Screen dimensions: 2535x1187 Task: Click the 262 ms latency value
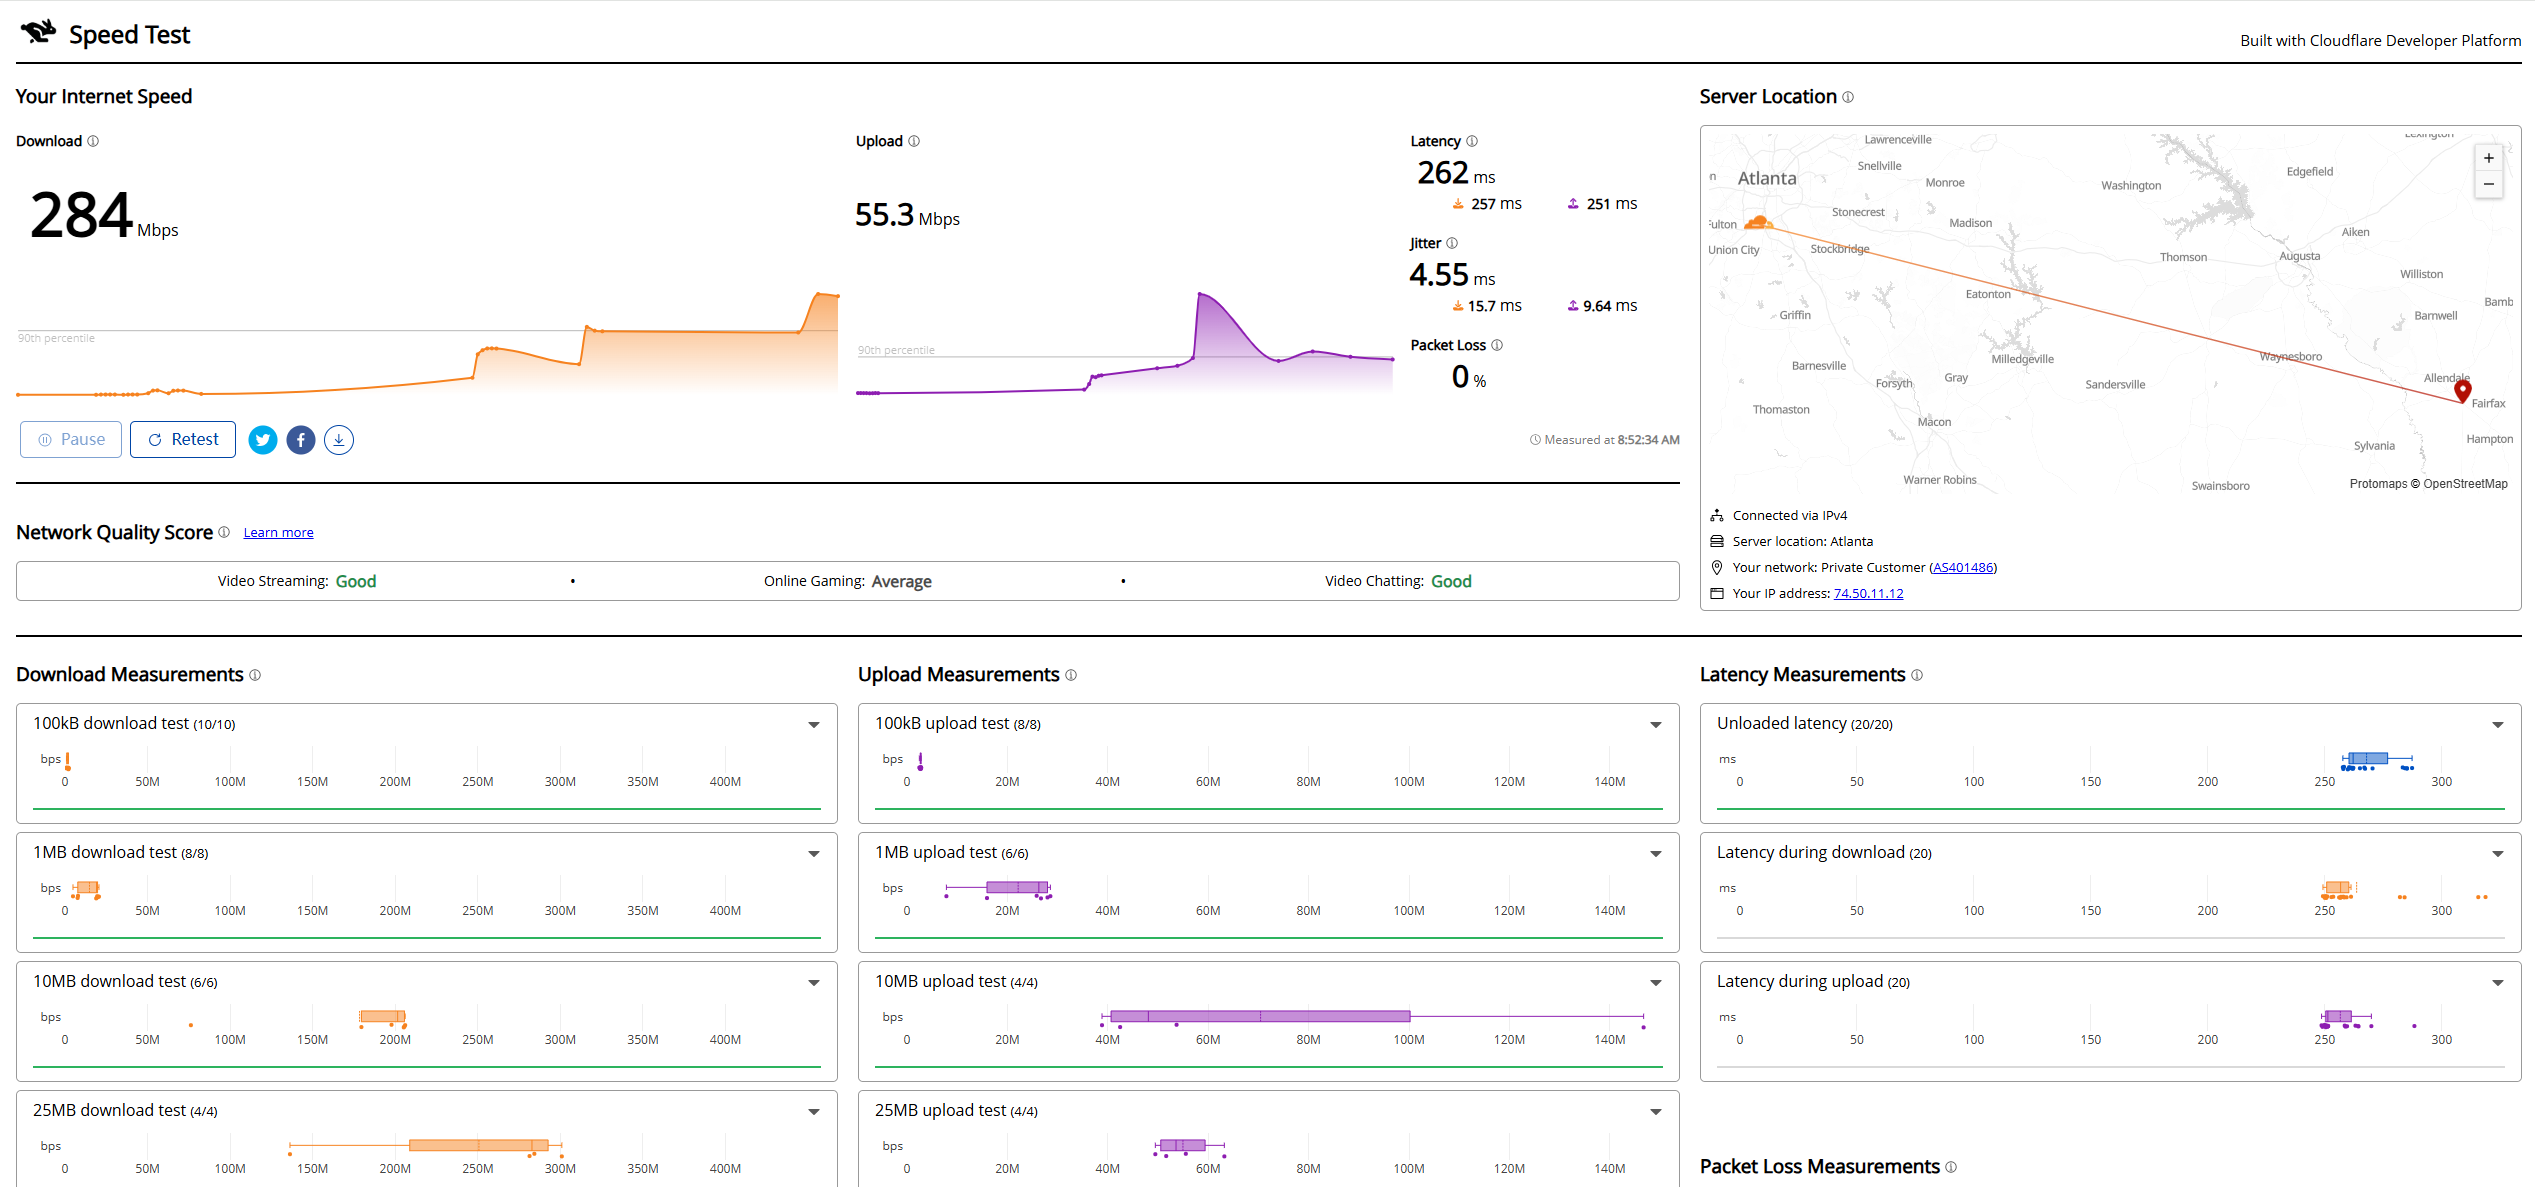click(x=1456, y=173)
